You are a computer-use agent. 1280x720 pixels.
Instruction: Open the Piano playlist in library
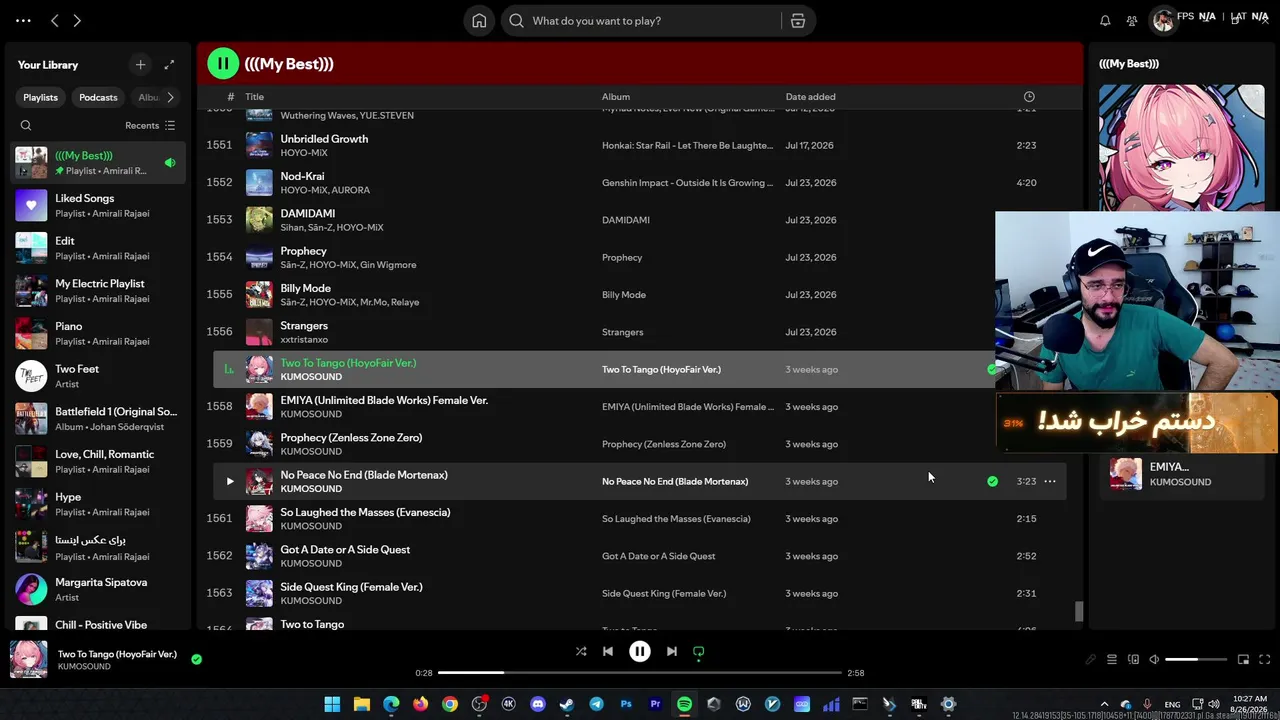(96, 333)
